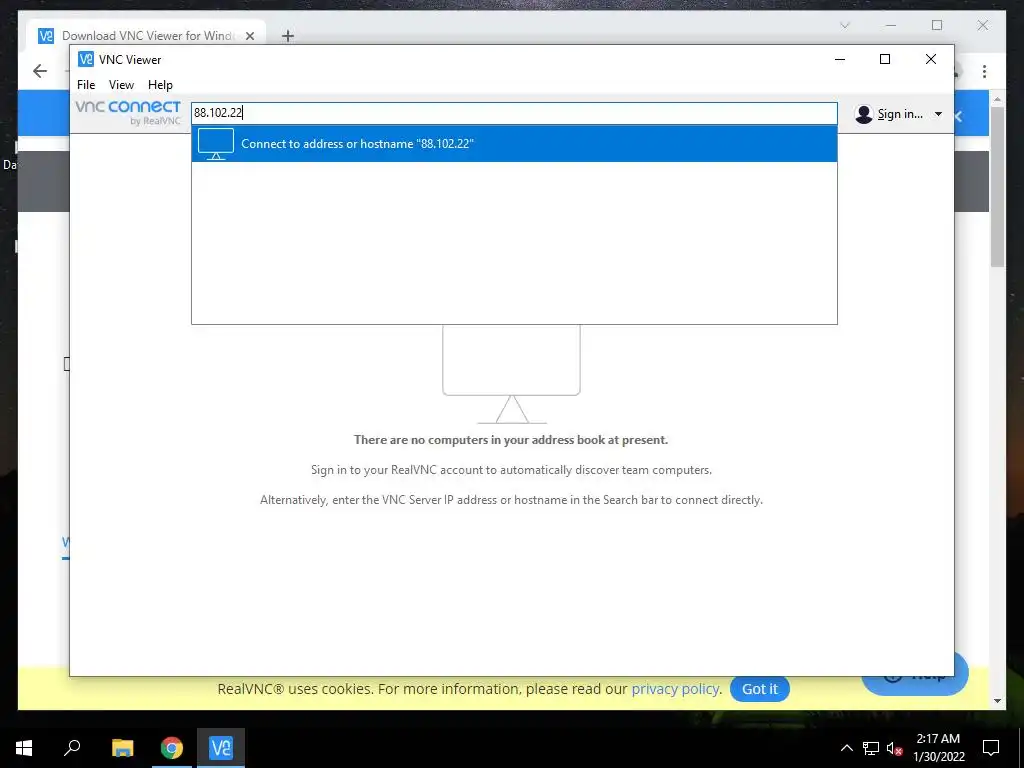Click the VNC Viewer taskbar icon
Screen dimensions: 1024x768
(x=221, y=748)
